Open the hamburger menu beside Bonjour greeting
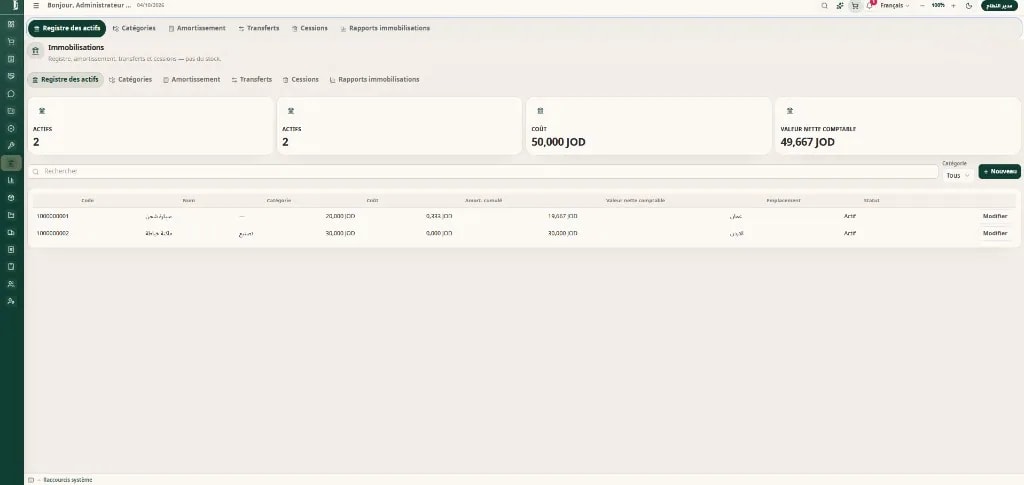 tap(36, 5)
